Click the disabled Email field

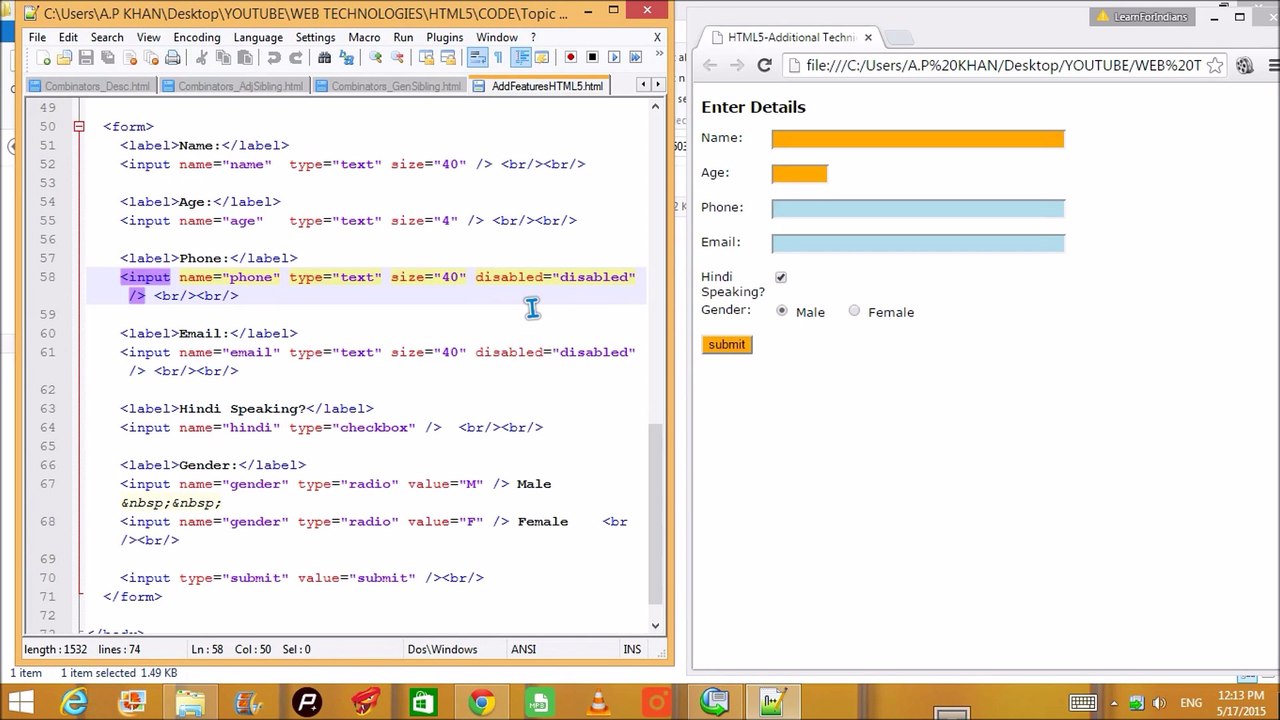pyautogui.click(x=918, y=243)
